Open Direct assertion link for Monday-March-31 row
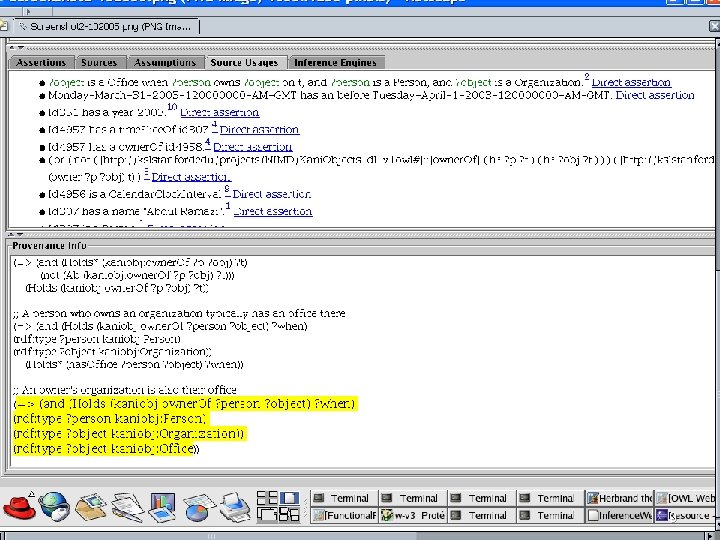Image resolution: width=720 pixels, height=540 pixels. [x=655, y=96]
